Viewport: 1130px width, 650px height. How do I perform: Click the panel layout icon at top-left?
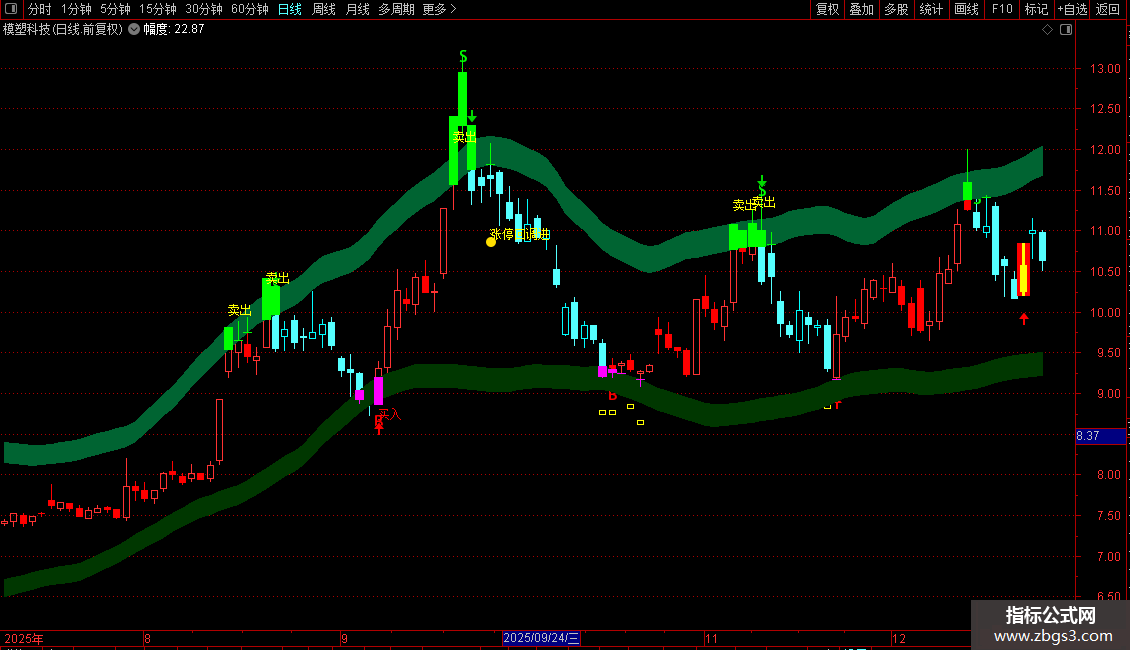click(11, 9)
